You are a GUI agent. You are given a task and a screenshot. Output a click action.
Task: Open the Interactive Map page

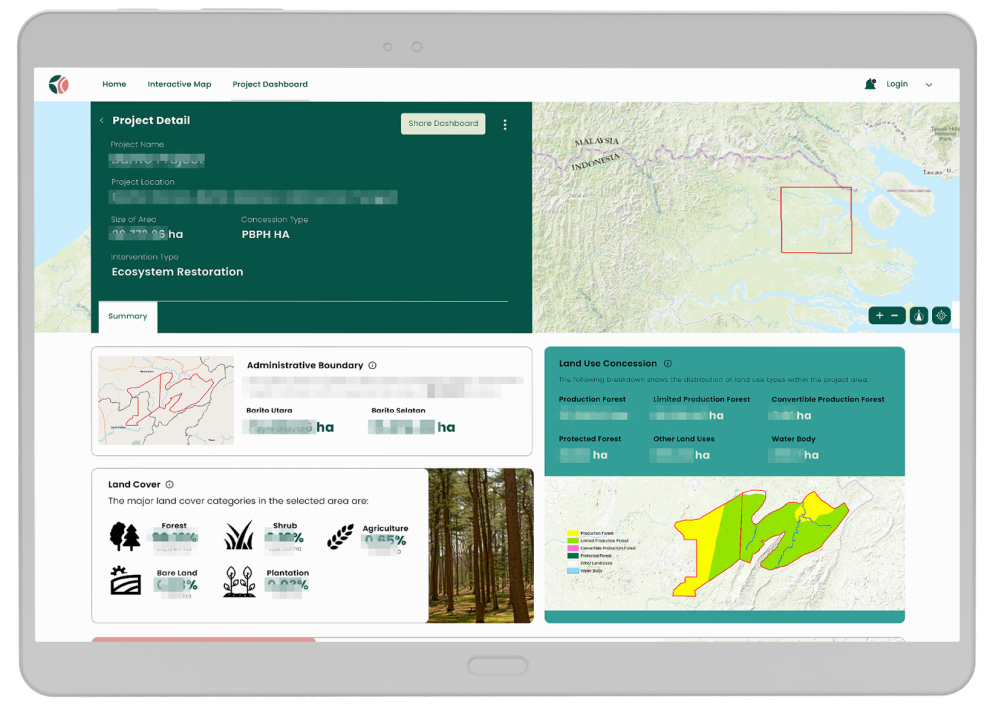tap(179, 85)
